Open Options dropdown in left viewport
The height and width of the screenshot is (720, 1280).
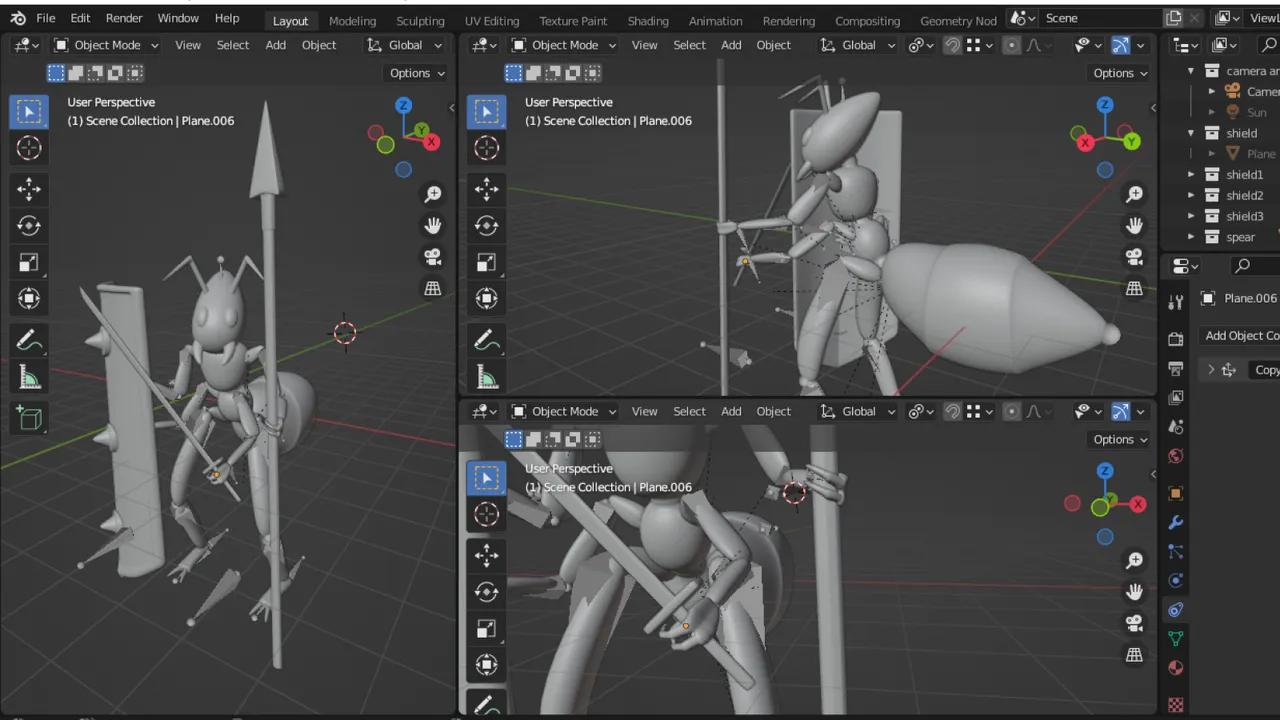pyautogui.click(x=417, y=73)
